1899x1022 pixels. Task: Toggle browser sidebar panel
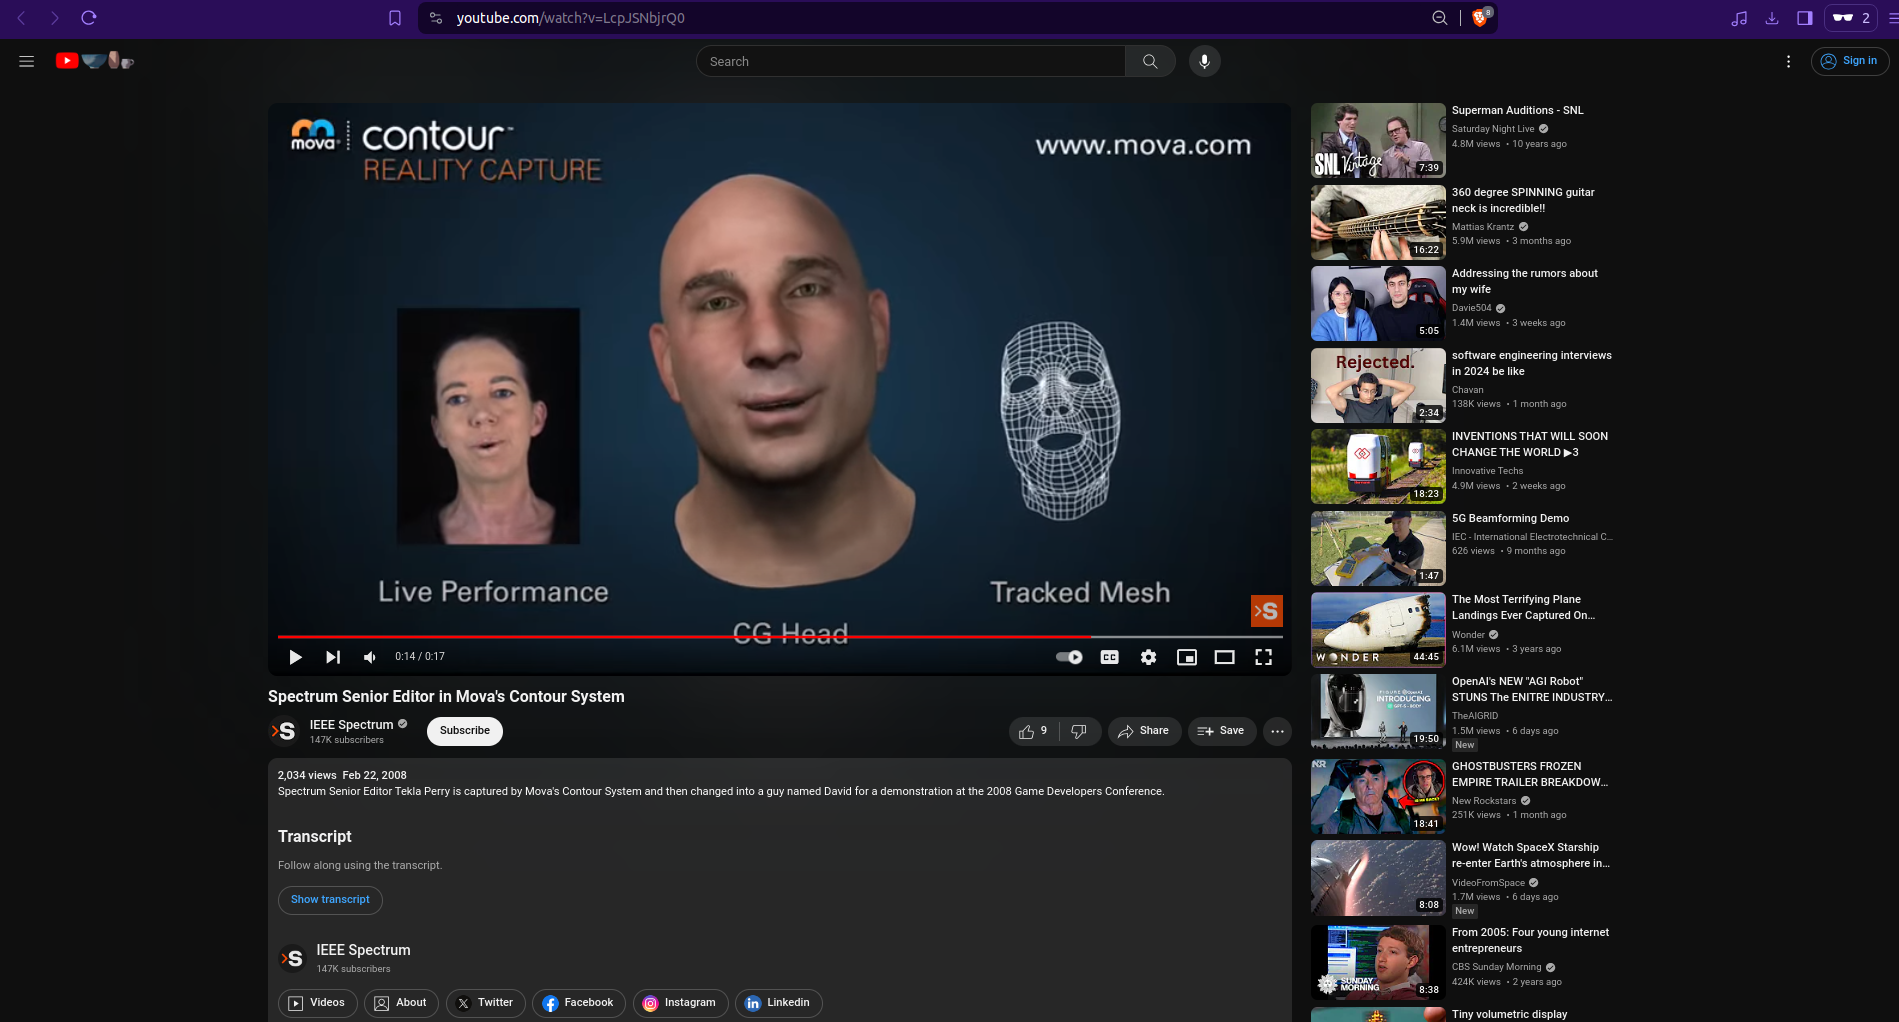click(x=1805, y=18)
